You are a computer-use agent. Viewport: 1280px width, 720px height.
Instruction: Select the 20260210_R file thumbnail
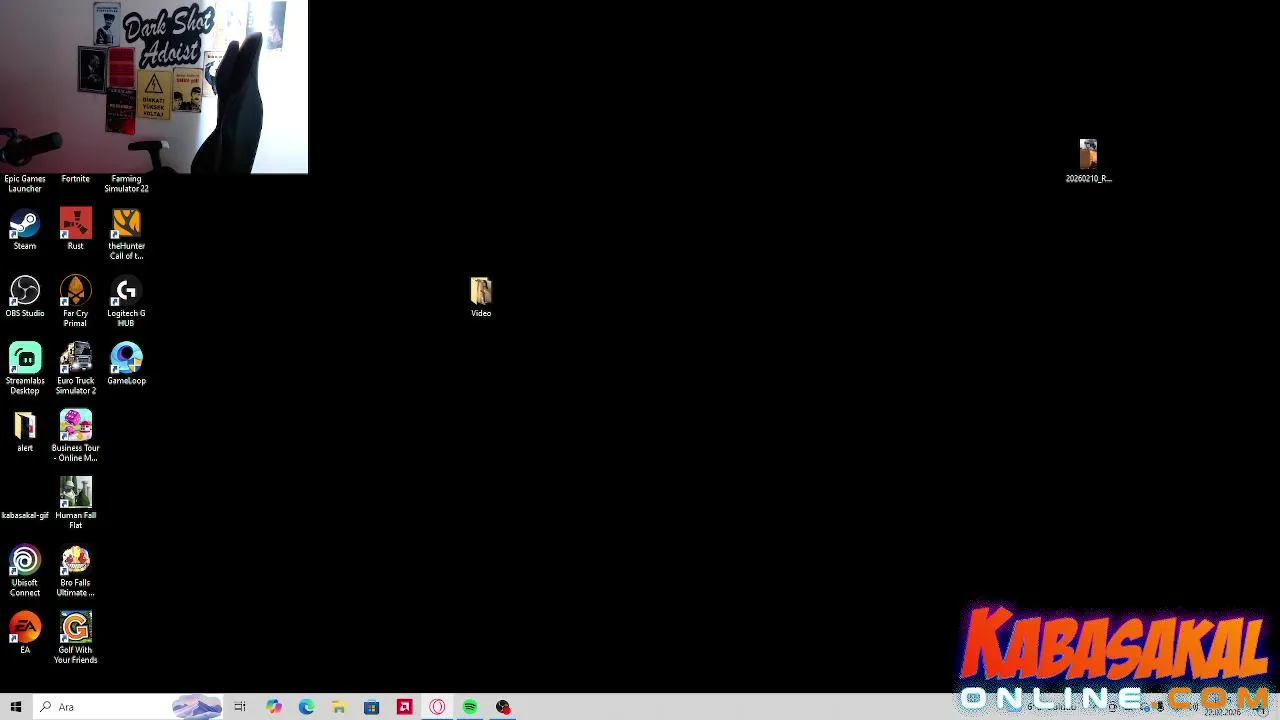pos(1088,155)
